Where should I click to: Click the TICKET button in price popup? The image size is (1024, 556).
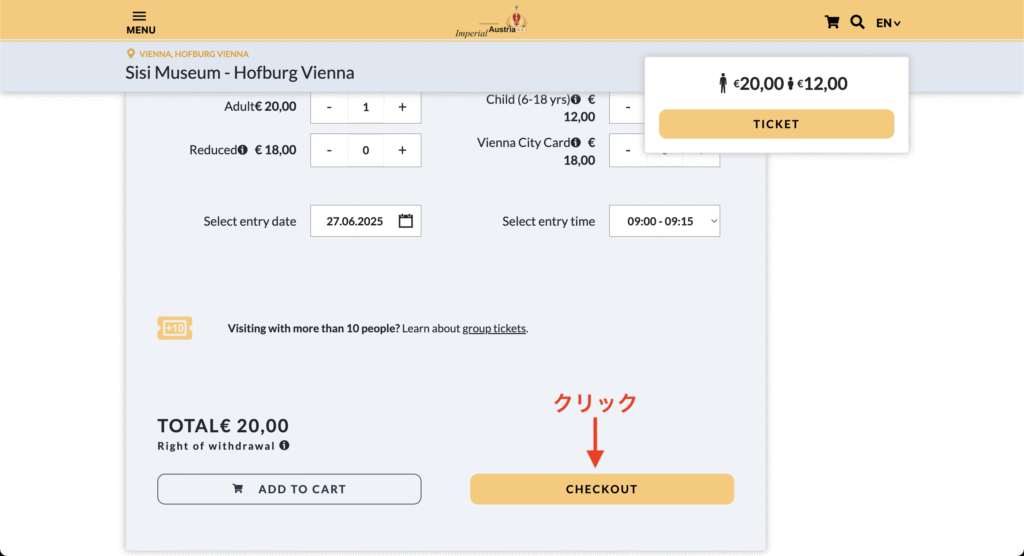(x=776, y=124)
